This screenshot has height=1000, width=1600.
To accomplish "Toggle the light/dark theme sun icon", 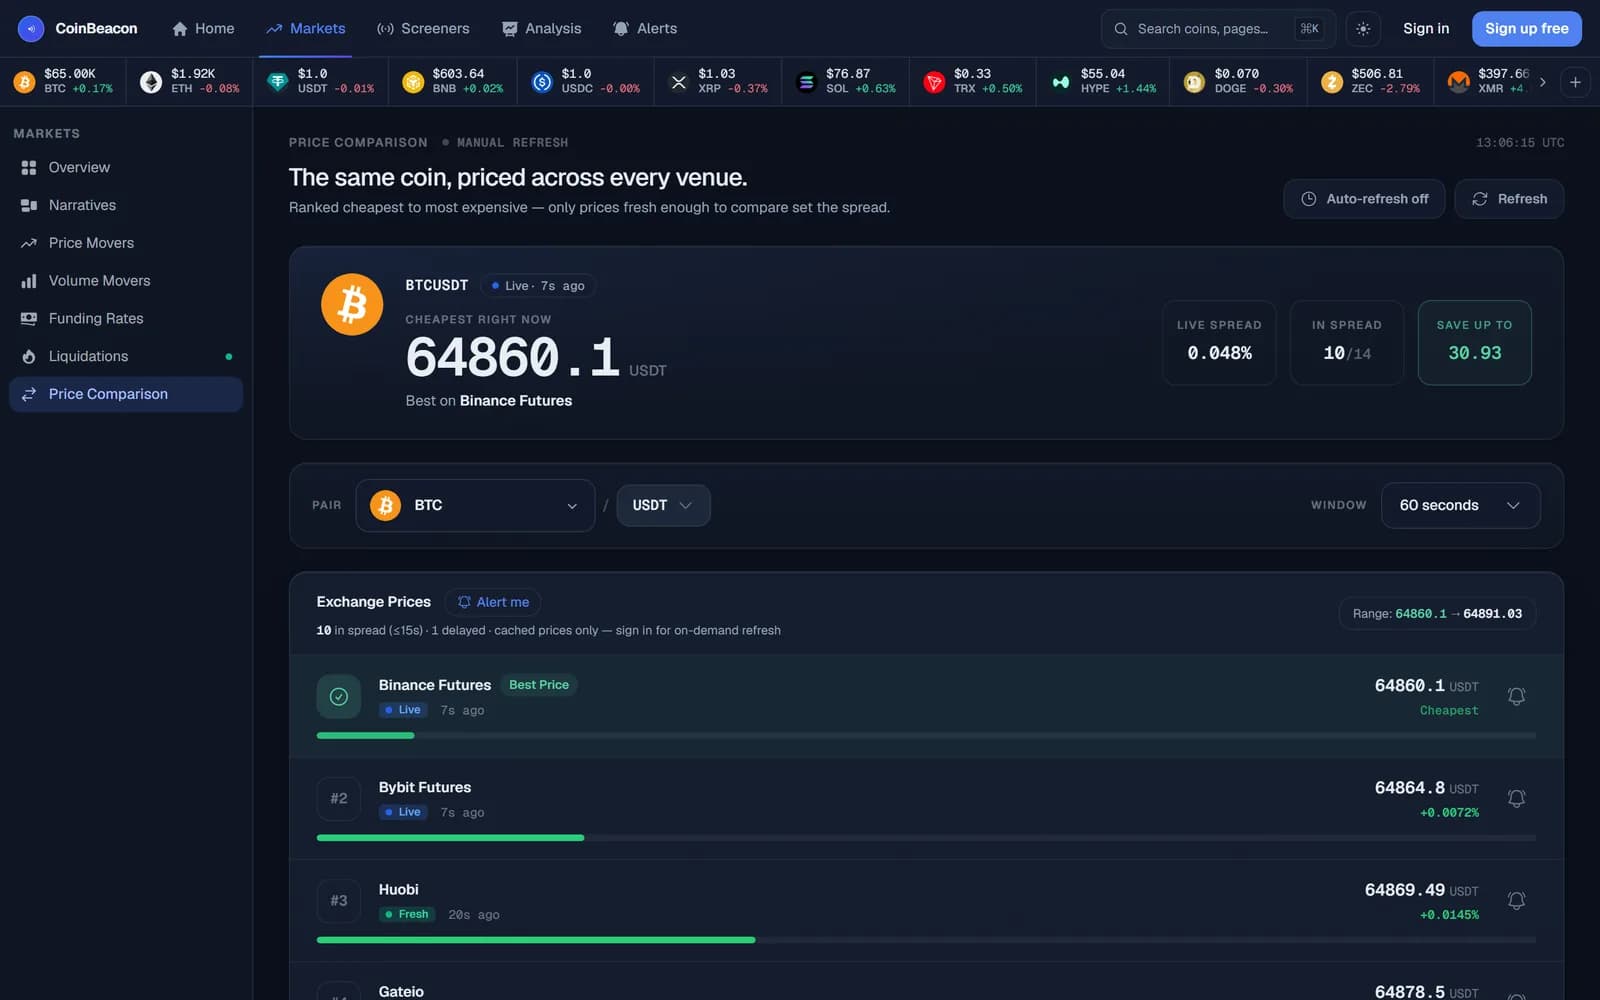I will point(1363,29).
